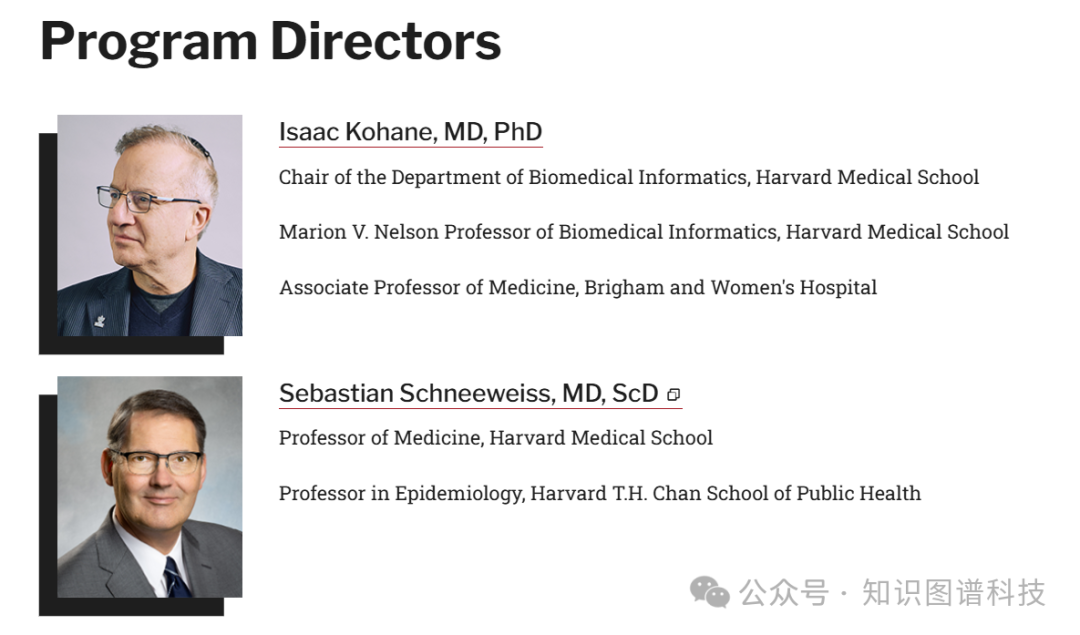Click the WeChat logo icon in the watermark
The width and height of the screenshot is (1080, 635).
pos(709,593)
